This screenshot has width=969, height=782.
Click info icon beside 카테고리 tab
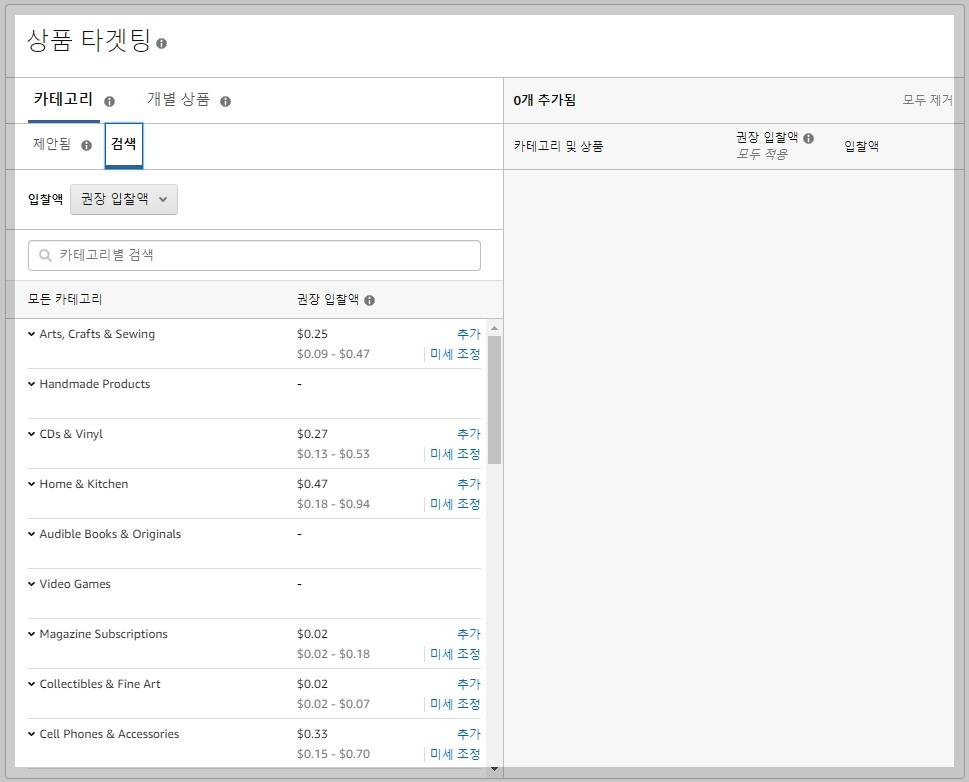109,101
